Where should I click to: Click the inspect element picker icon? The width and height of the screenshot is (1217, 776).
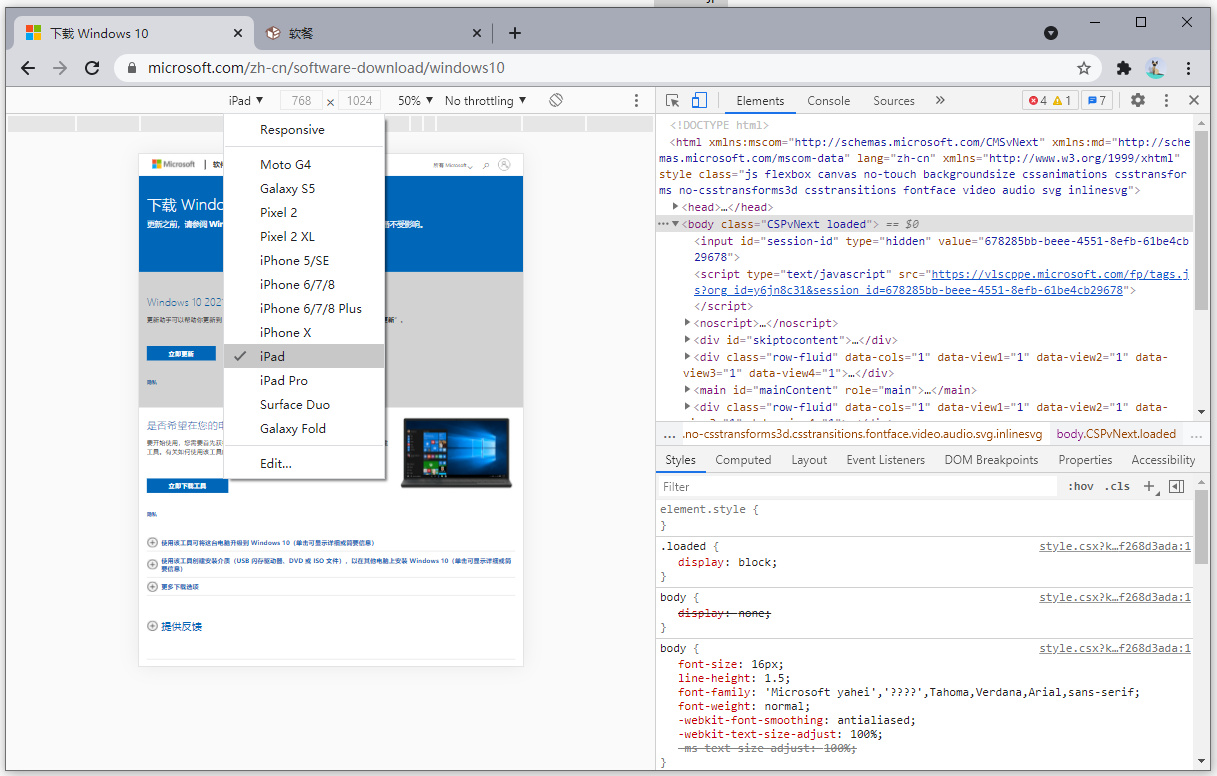(673, 101)
